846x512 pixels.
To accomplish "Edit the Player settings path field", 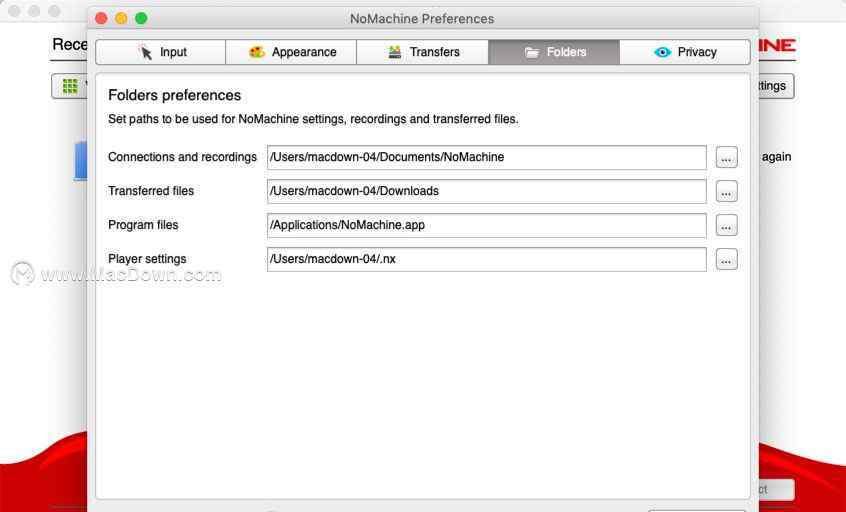I will pos(487,260).
